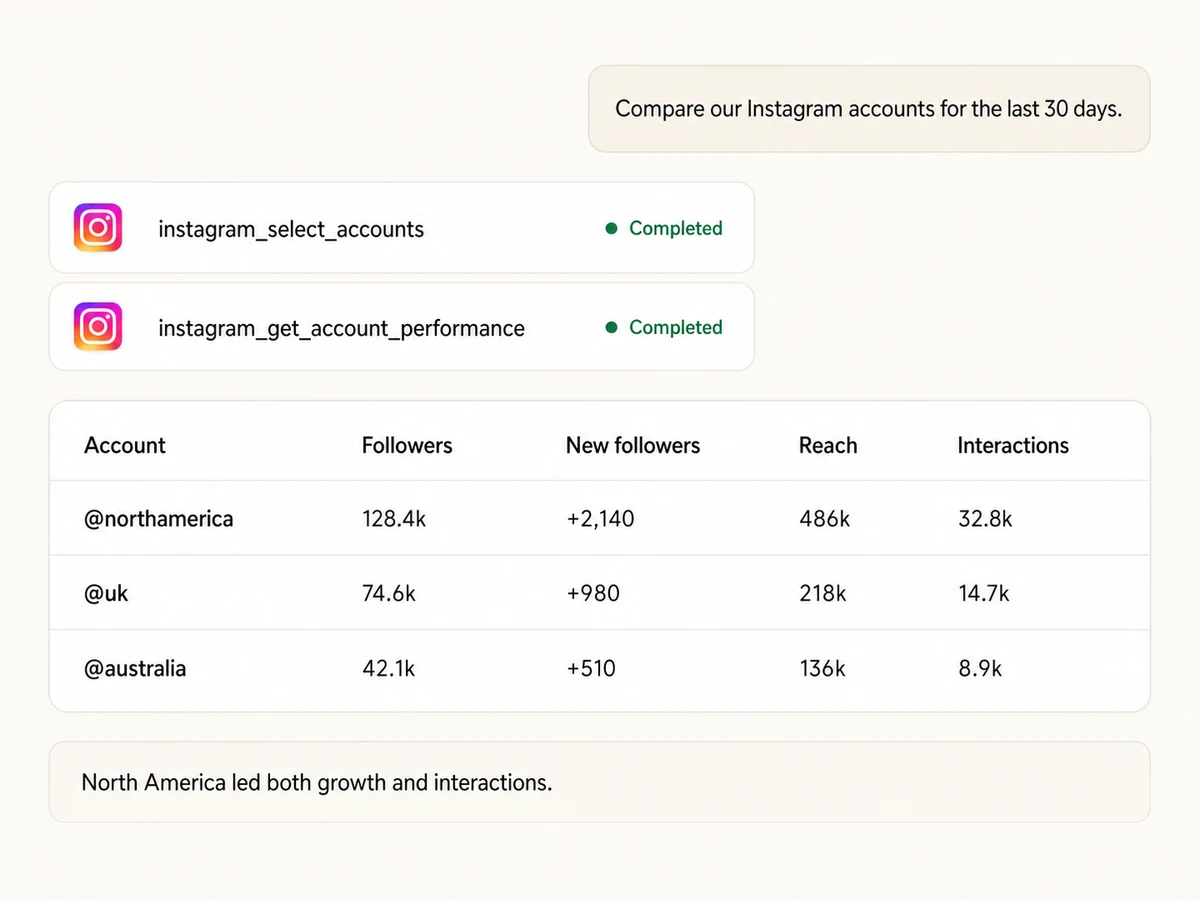Click the 136k reach value
Screen dimensions: 1200x900
pyautogui.click(x=822, y=668)
